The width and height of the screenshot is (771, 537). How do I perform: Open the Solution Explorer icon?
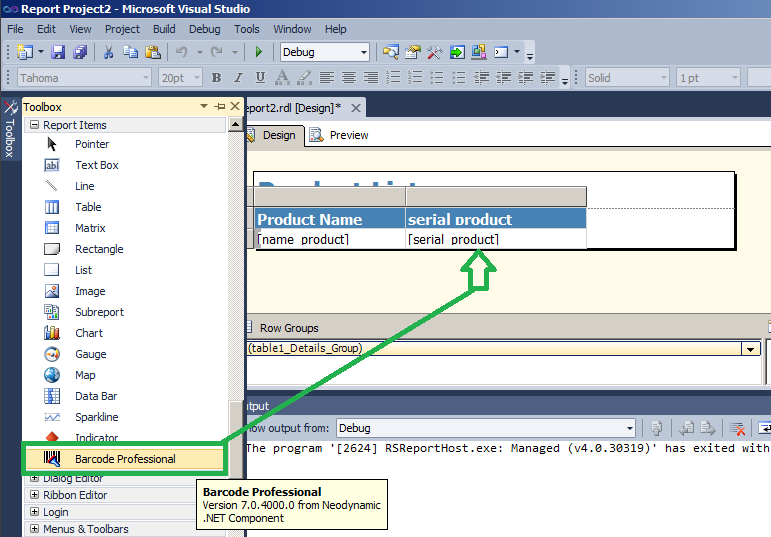pos(391,52)
